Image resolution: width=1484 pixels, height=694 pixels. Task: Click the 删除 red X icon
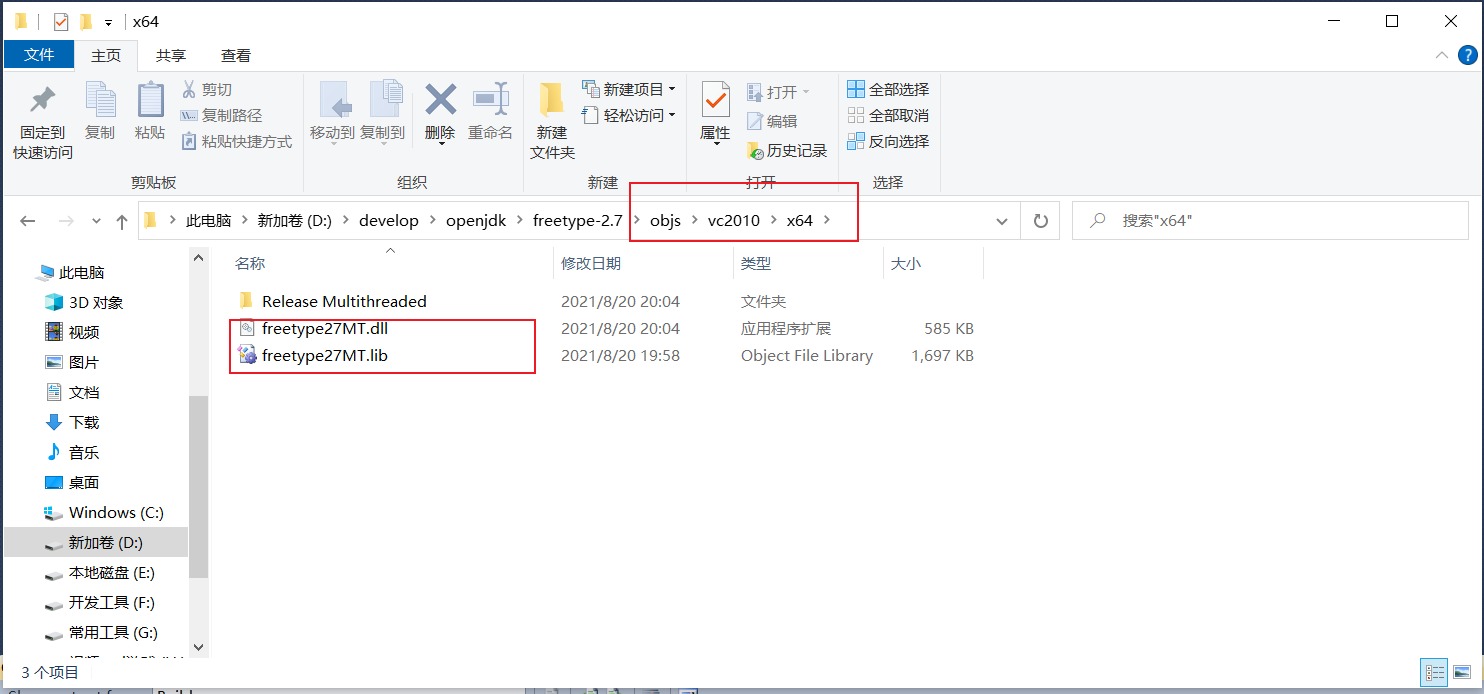coord(440,100)
